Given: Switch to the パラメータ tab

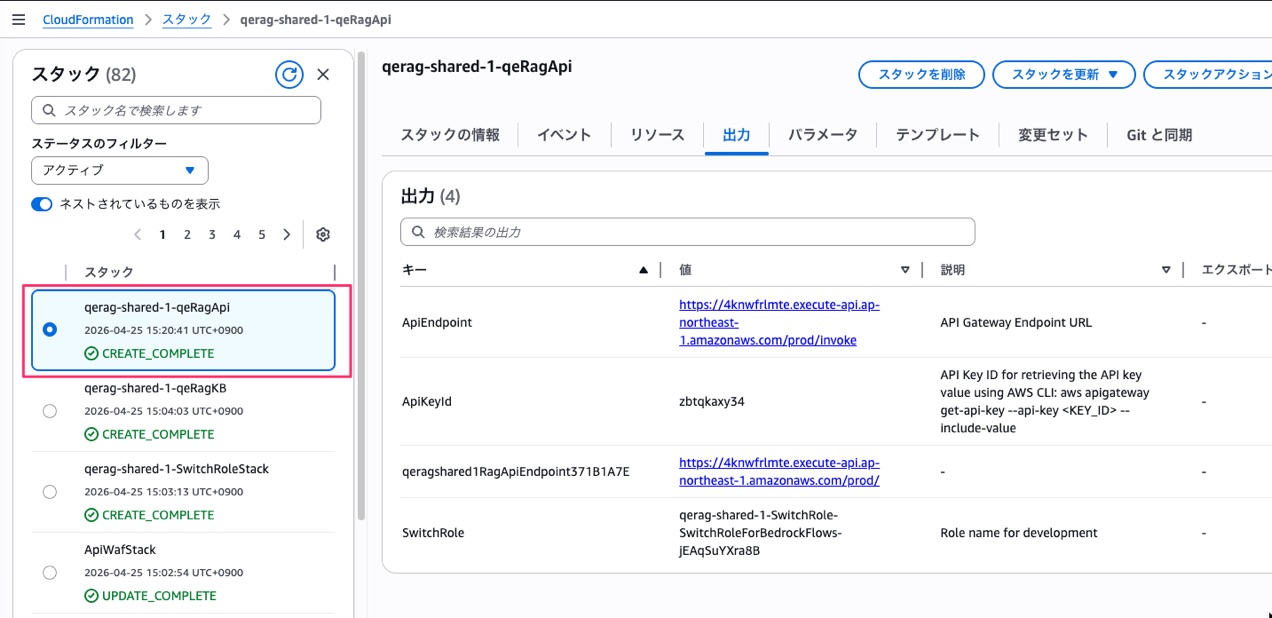Looking at the screenshot, I should (x=822, y=135).
